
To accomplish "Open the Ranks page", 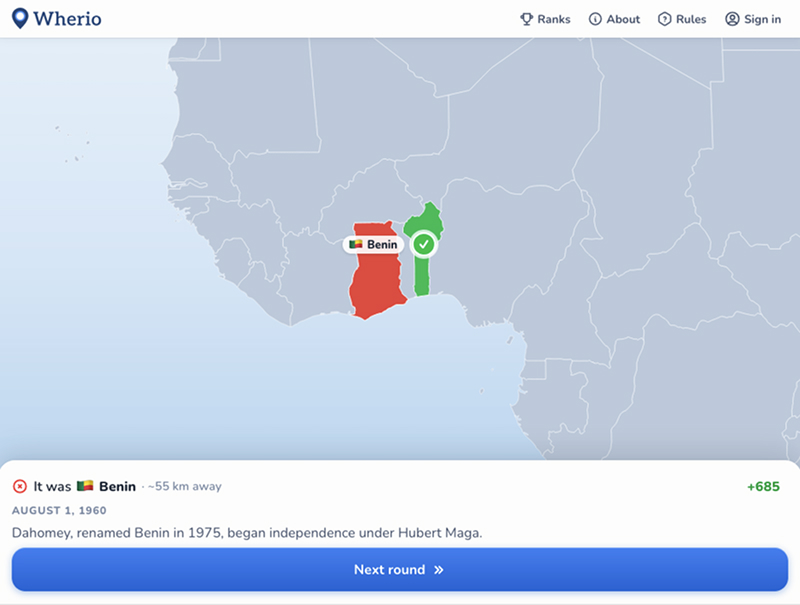I will [545, 19].
